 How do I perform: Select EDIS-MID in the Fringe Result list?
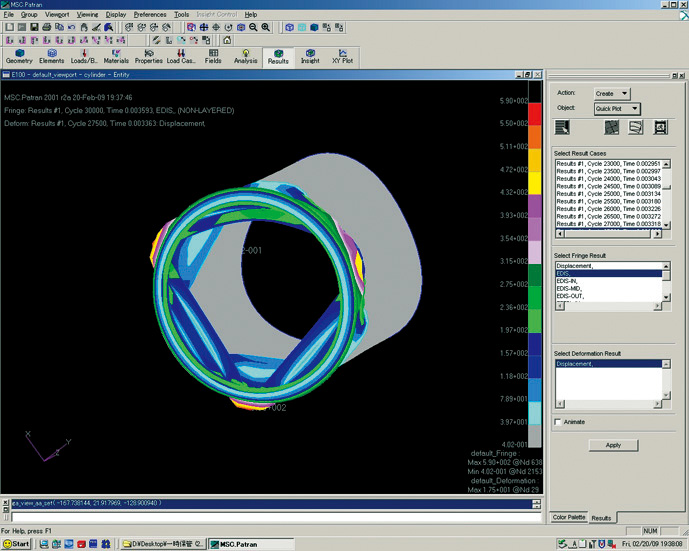click(x=609, y=289)
